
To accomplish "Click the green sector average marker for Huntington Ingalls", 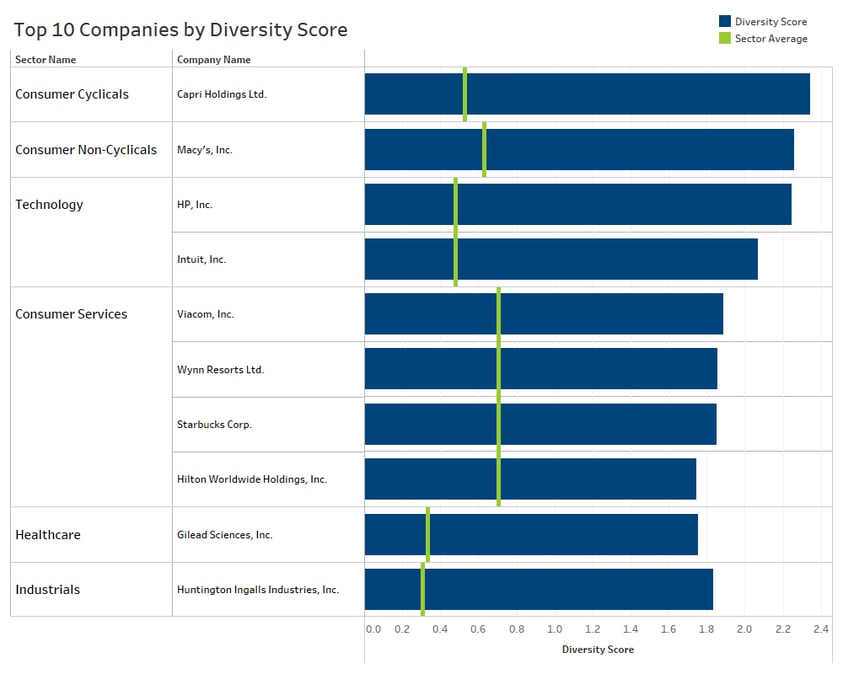I will (x=423, y=589).
